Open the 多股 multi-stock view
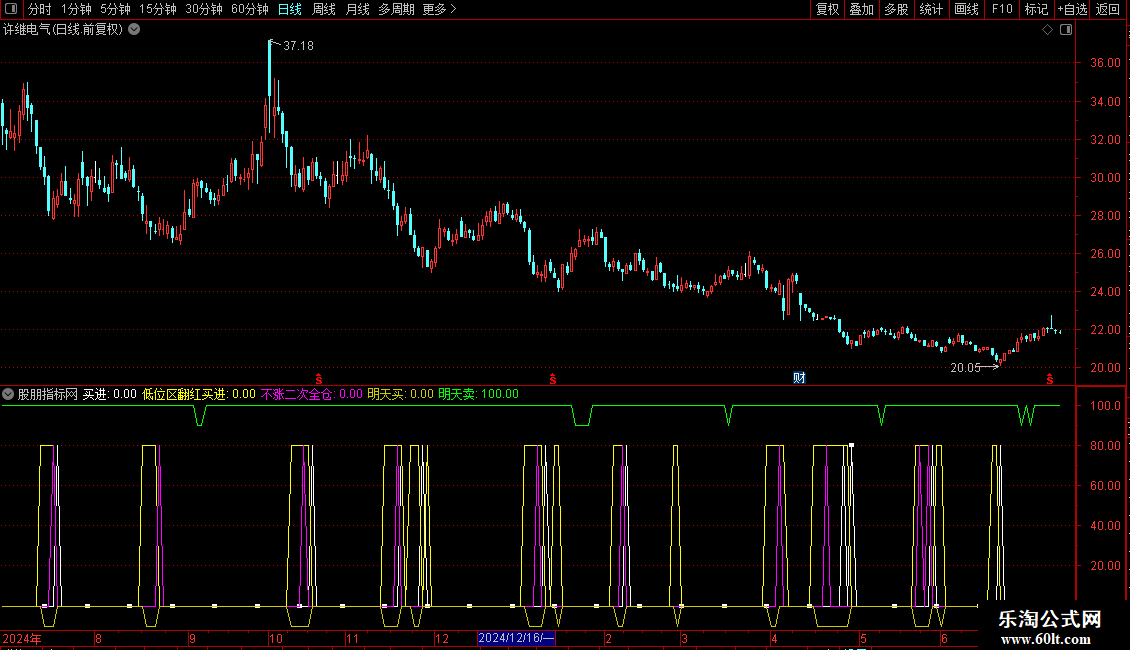Viewport: 1130px width, 650px height. (x=897, y=9)
